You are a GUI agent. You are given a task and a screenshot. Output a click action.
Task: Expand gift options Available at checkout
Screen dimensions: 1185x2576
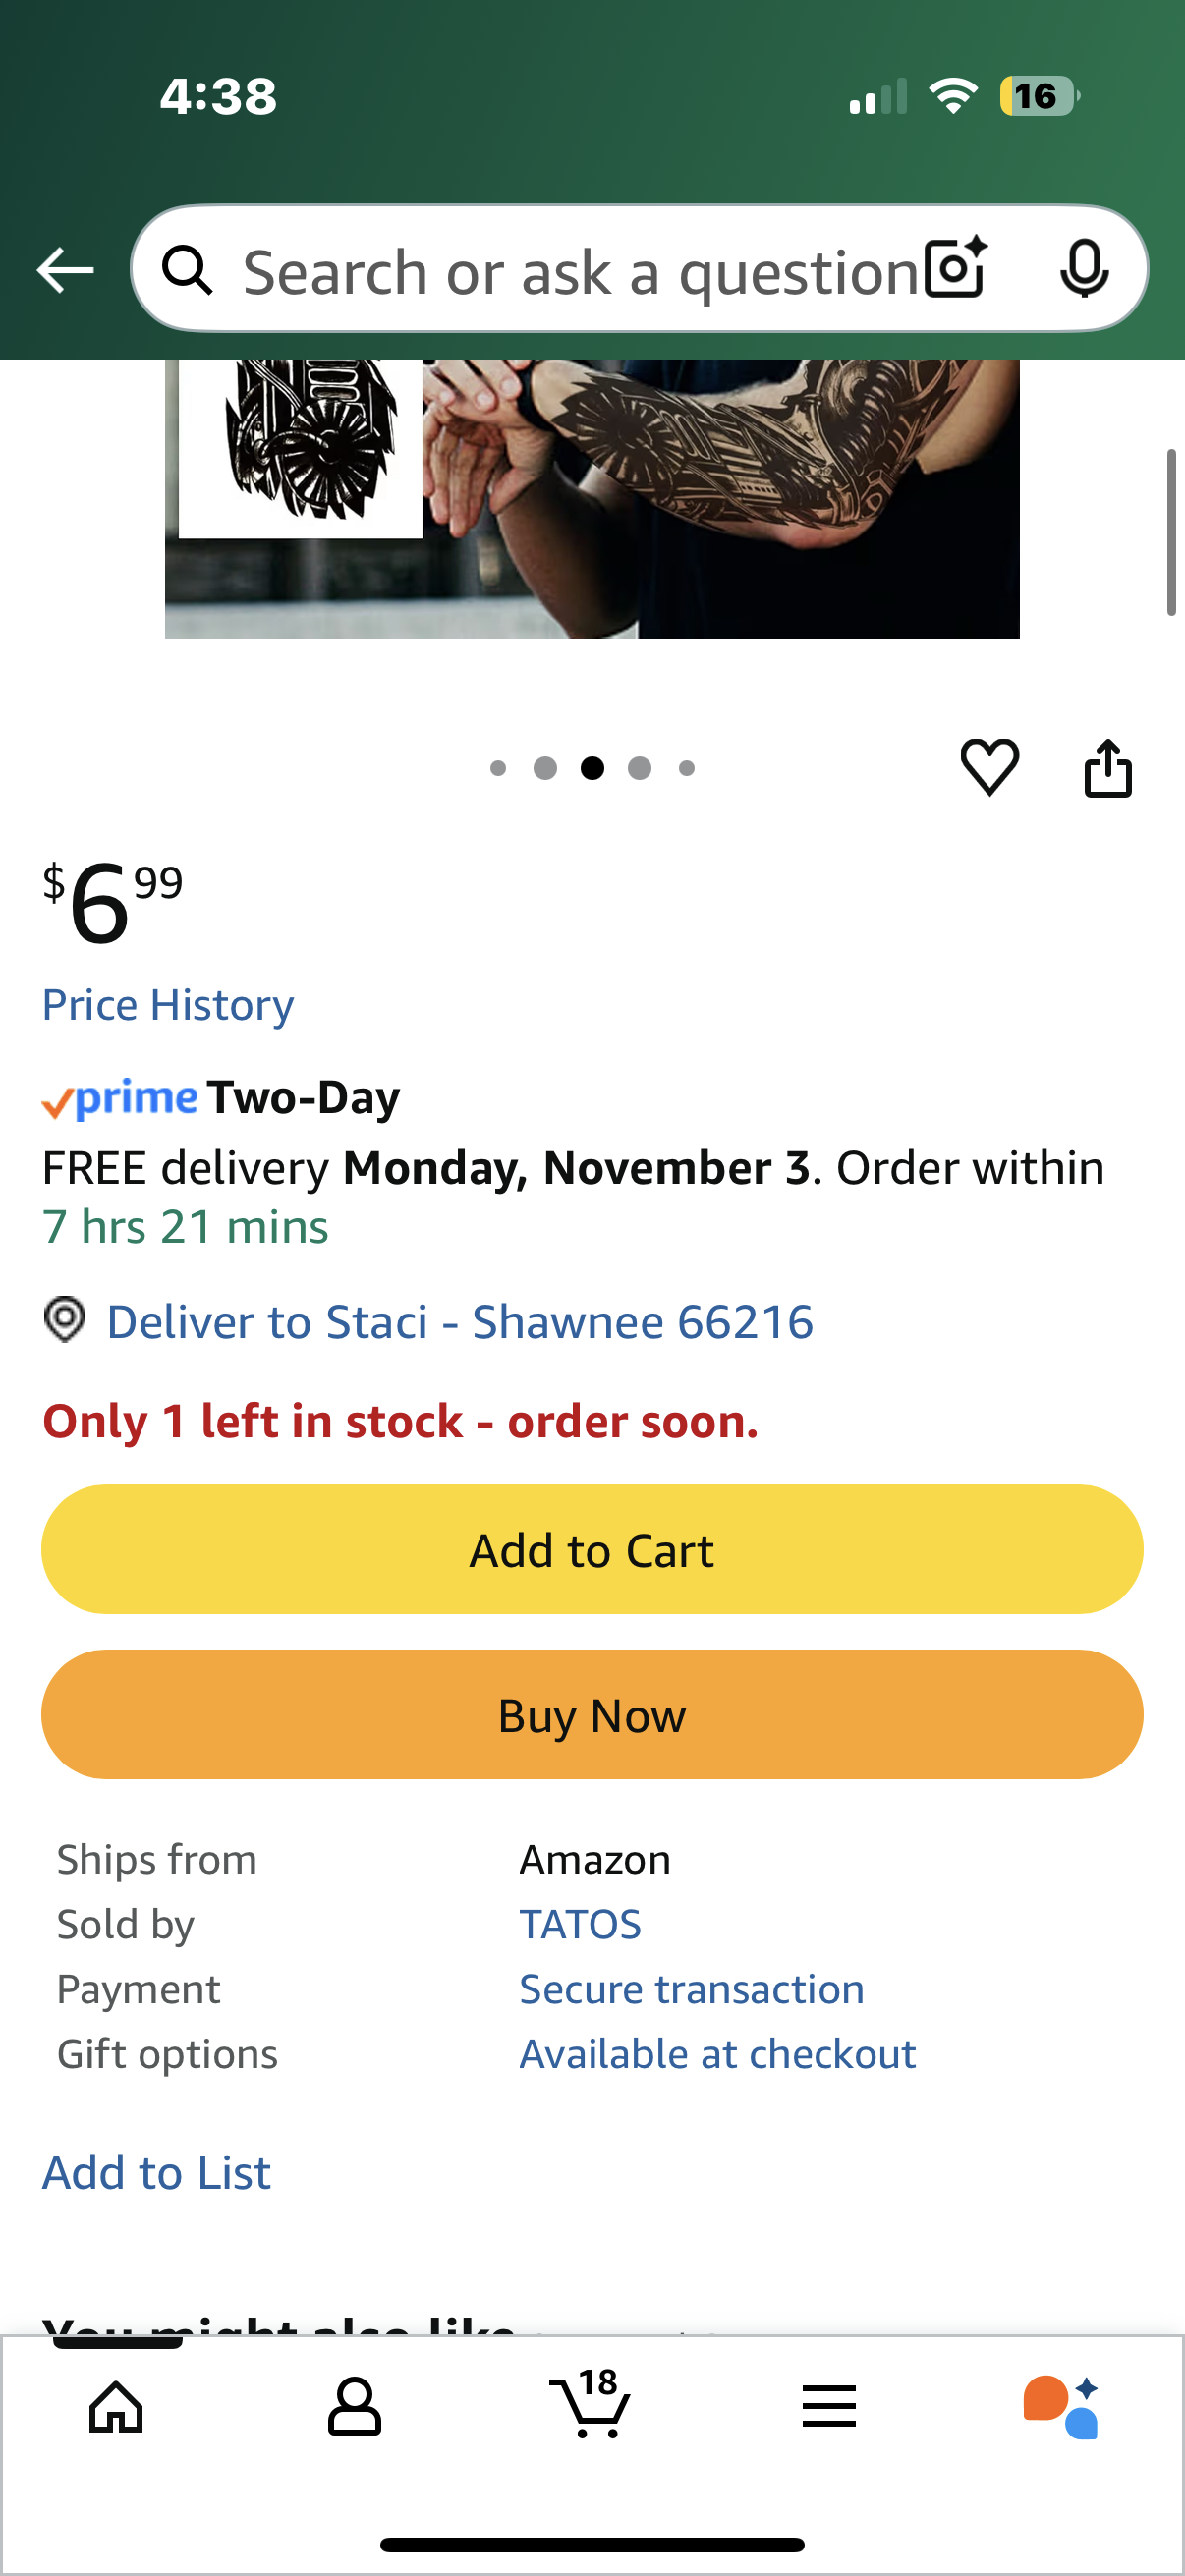(717, 2054)
